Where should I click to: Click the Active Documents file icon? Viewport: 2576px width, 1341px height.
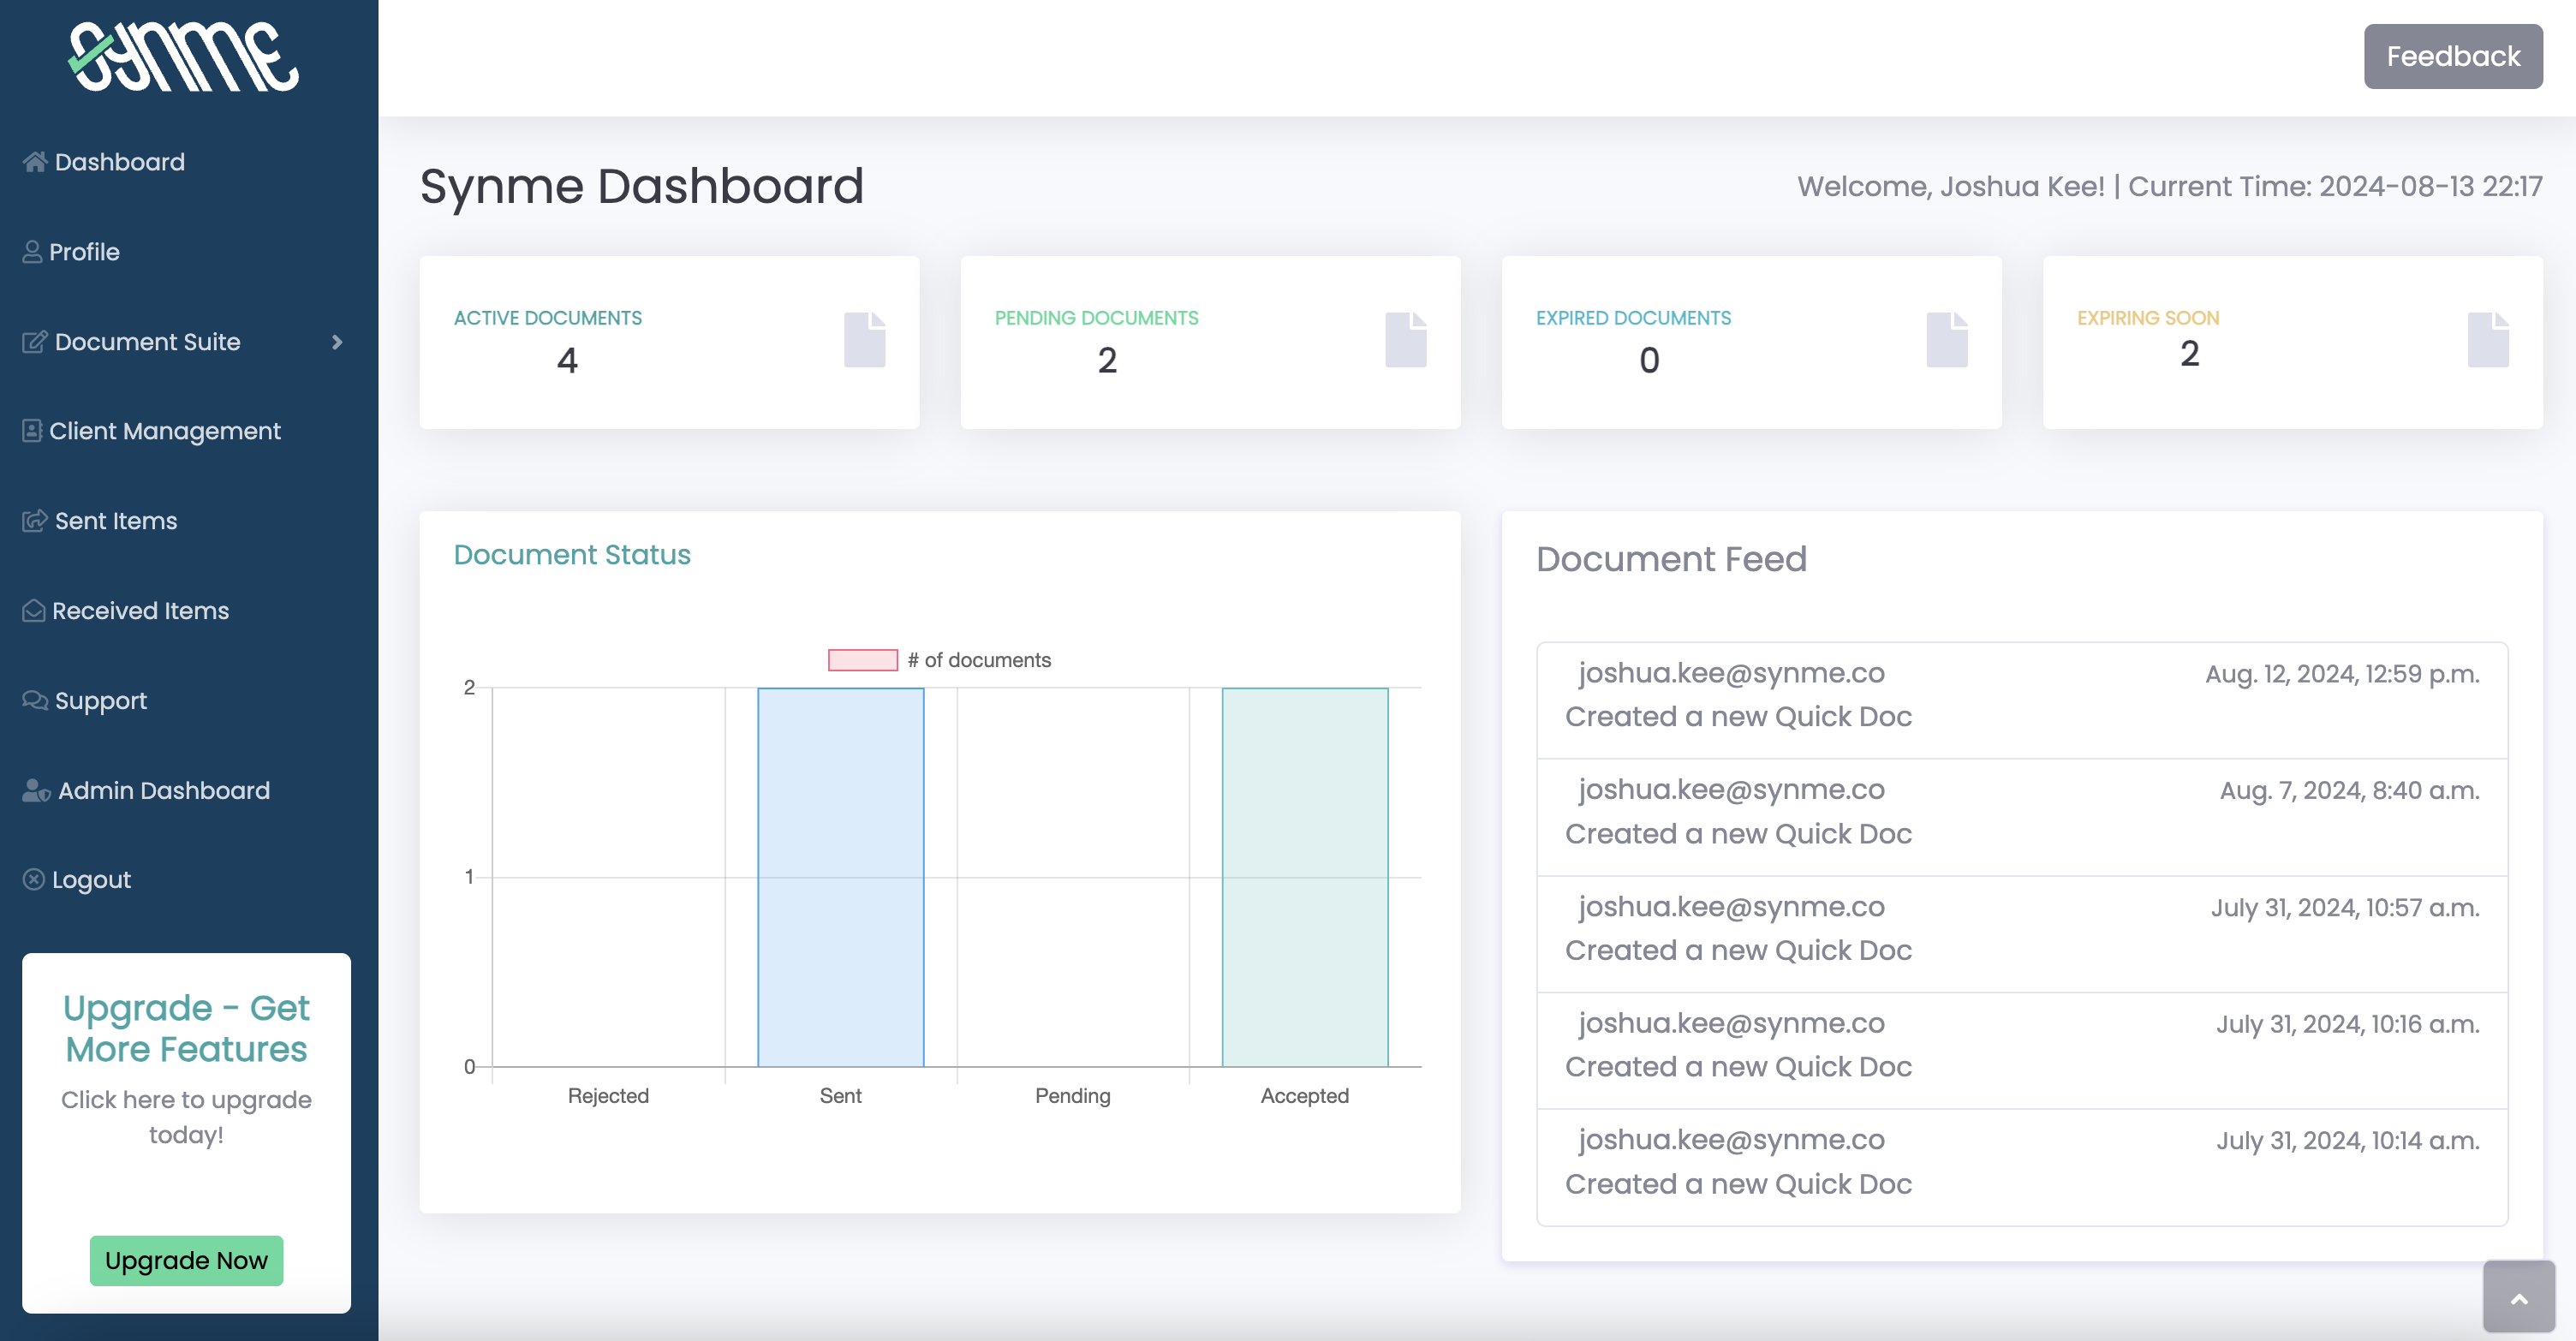(x=864, y=340)
